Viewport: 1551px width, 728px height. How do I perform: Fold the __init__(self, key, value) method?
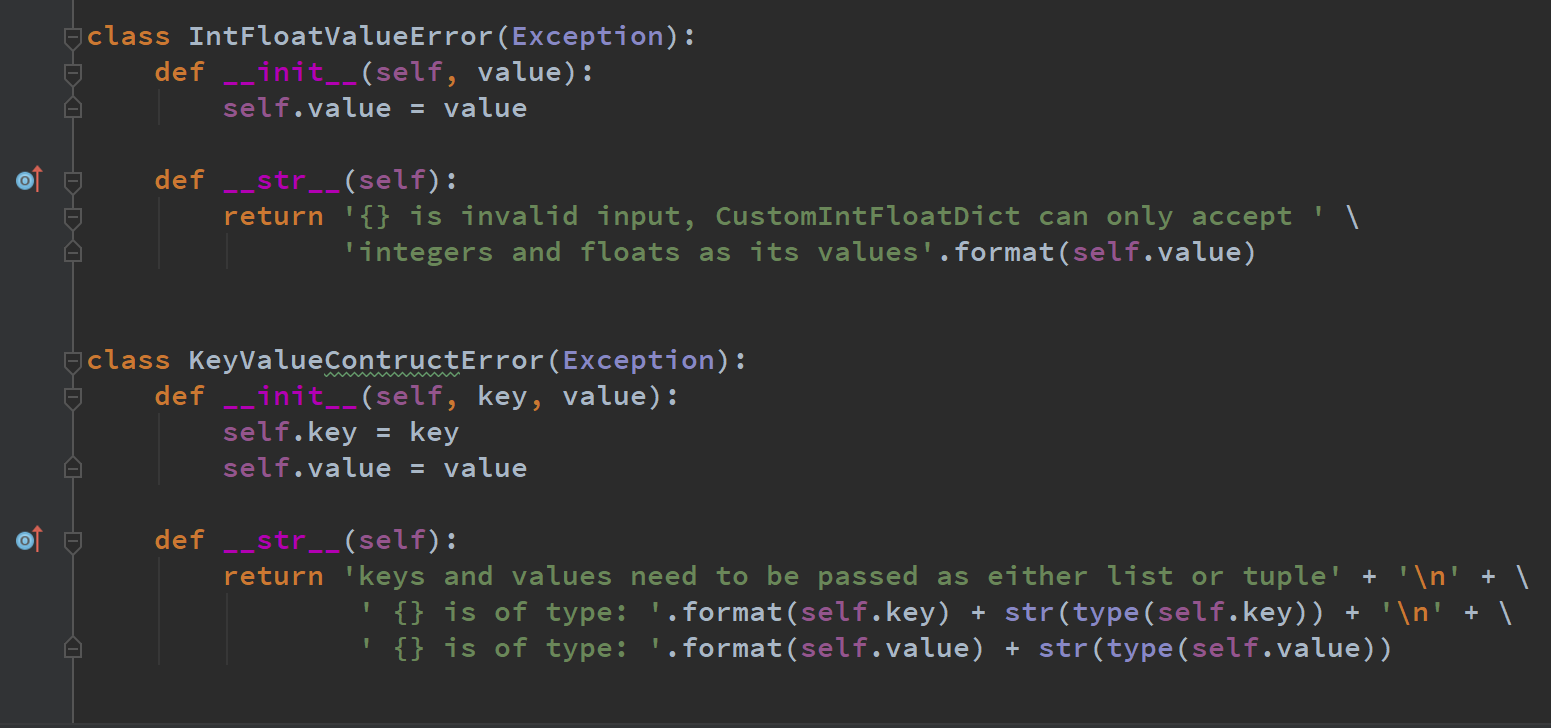72,397
